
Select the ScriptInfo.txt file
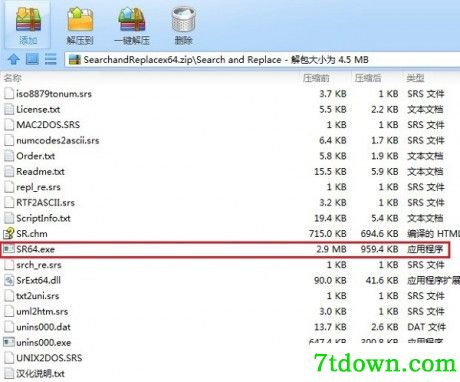tap(43, 218)
